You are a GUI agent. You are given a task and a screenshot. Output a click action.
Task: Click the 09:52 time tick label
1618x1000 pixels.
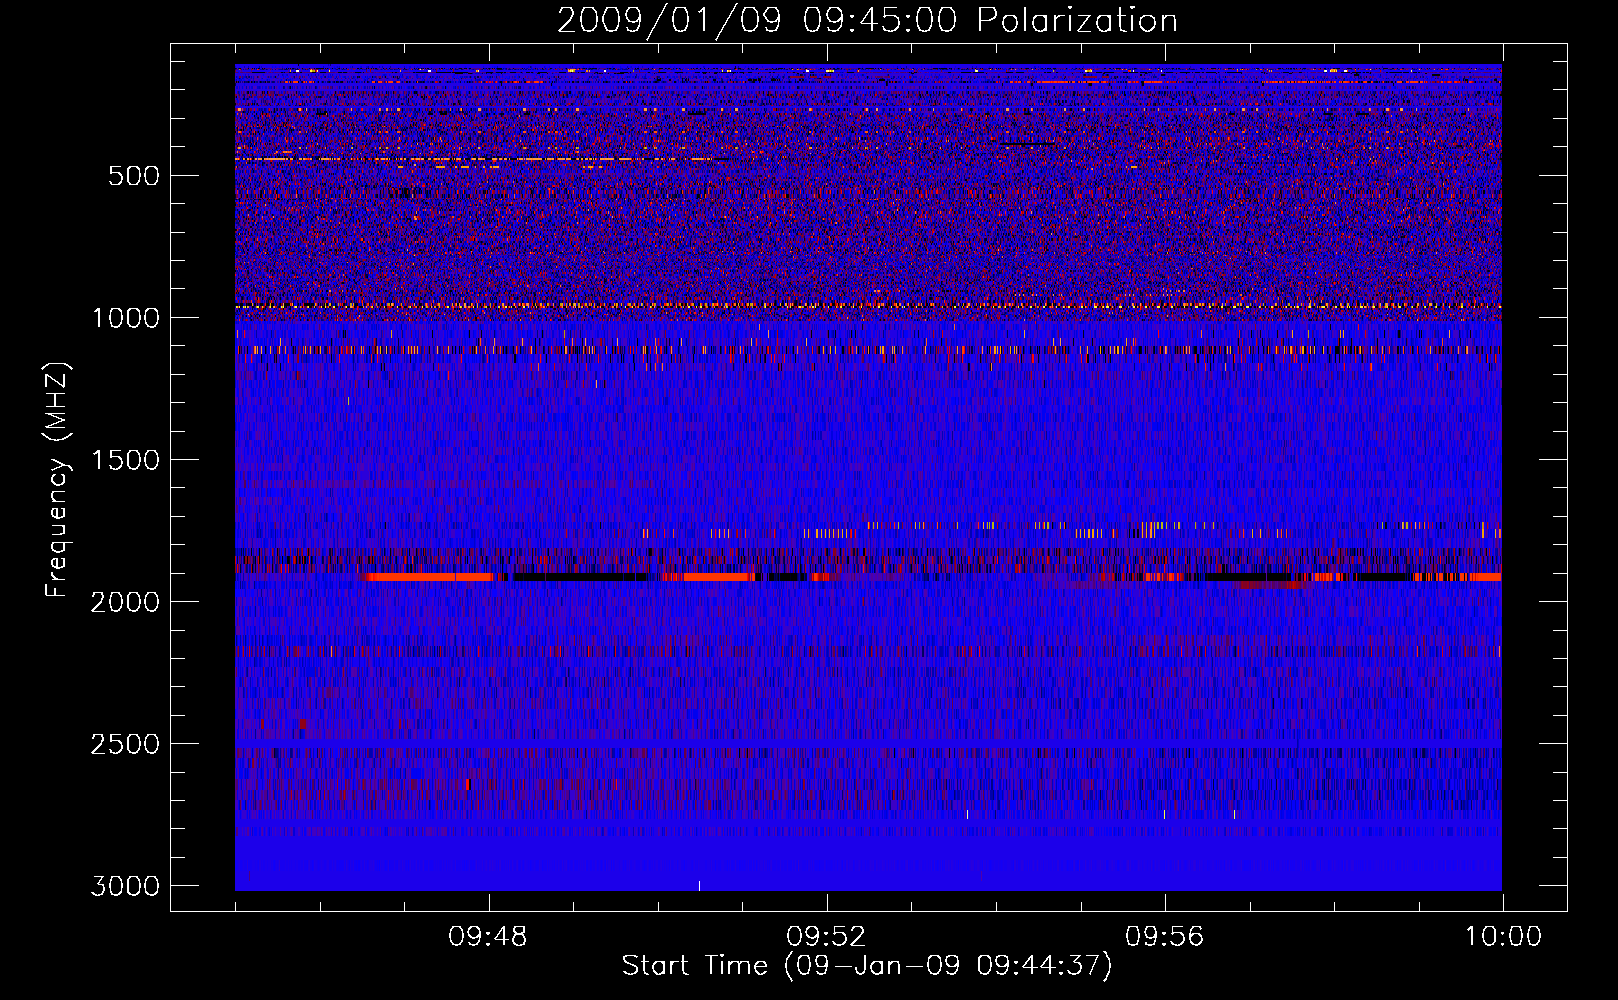[826, 937]
